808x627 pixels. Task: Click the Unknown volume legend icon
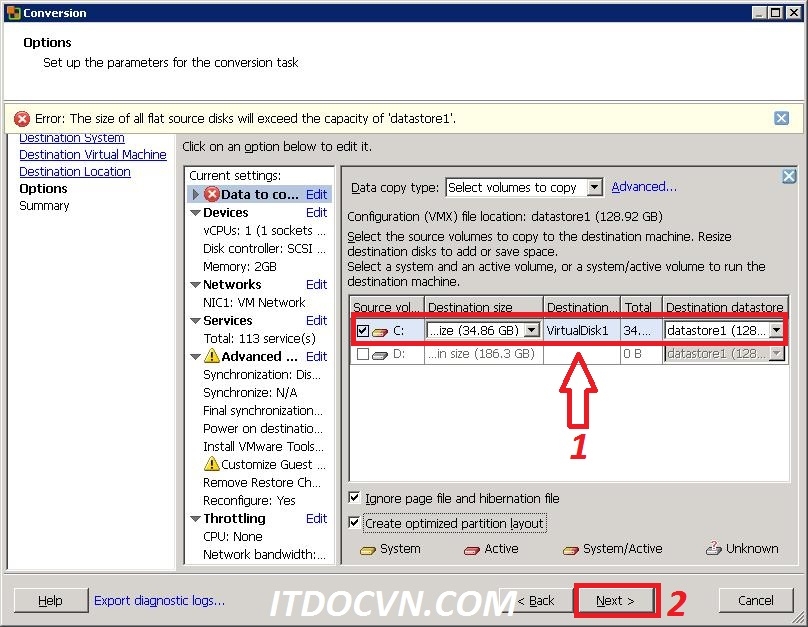pyautogui.click(x=713, y=548)
